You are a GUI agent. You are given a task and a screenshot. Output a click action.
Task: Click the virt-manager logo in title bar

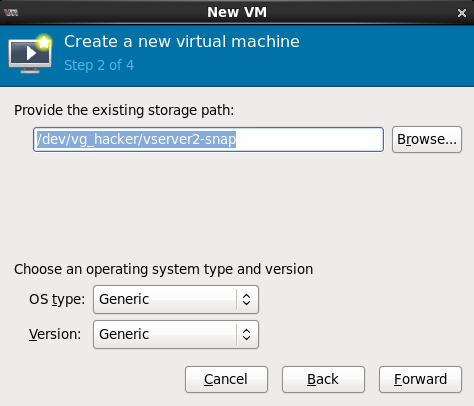(x=11, y=13)
